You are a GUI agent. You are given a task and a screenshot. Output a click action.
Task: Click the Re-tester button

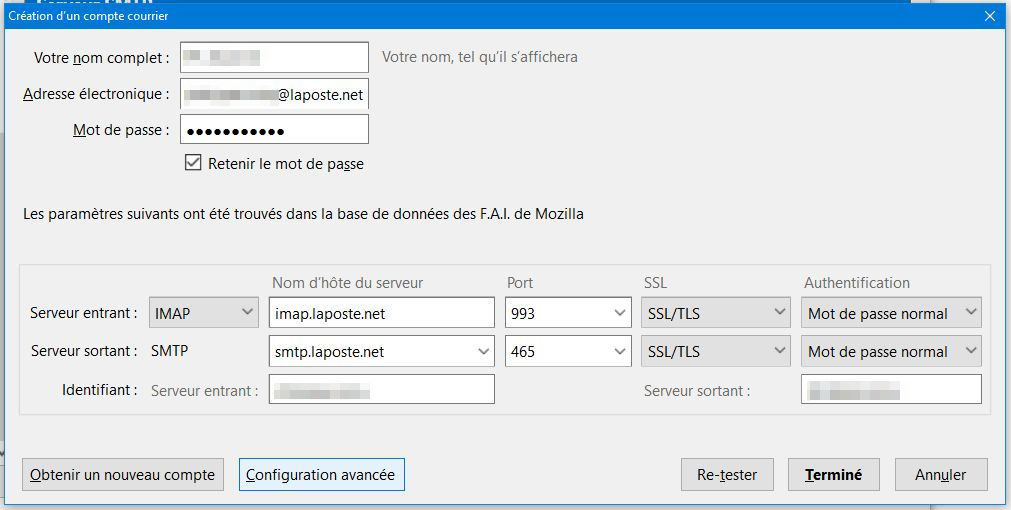point(727,475)
